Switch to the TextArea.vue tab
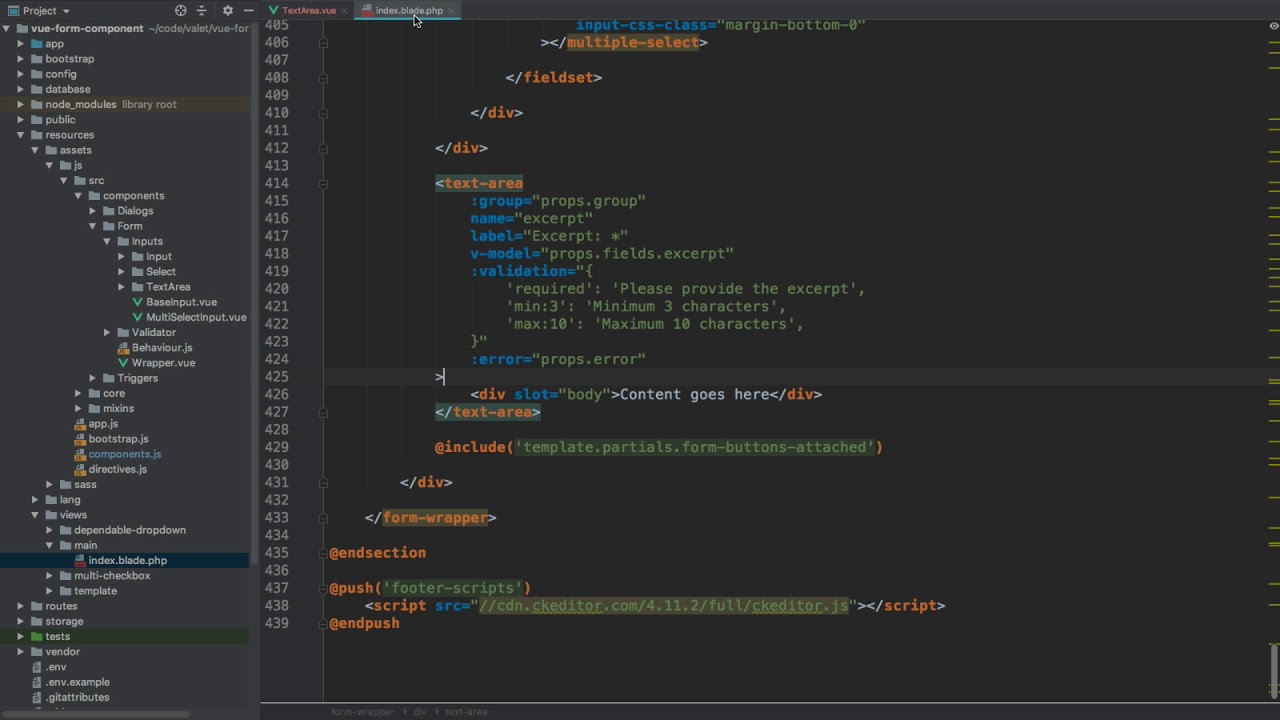This screenshot has width=1280, height=720. click(x=308, y=10)
